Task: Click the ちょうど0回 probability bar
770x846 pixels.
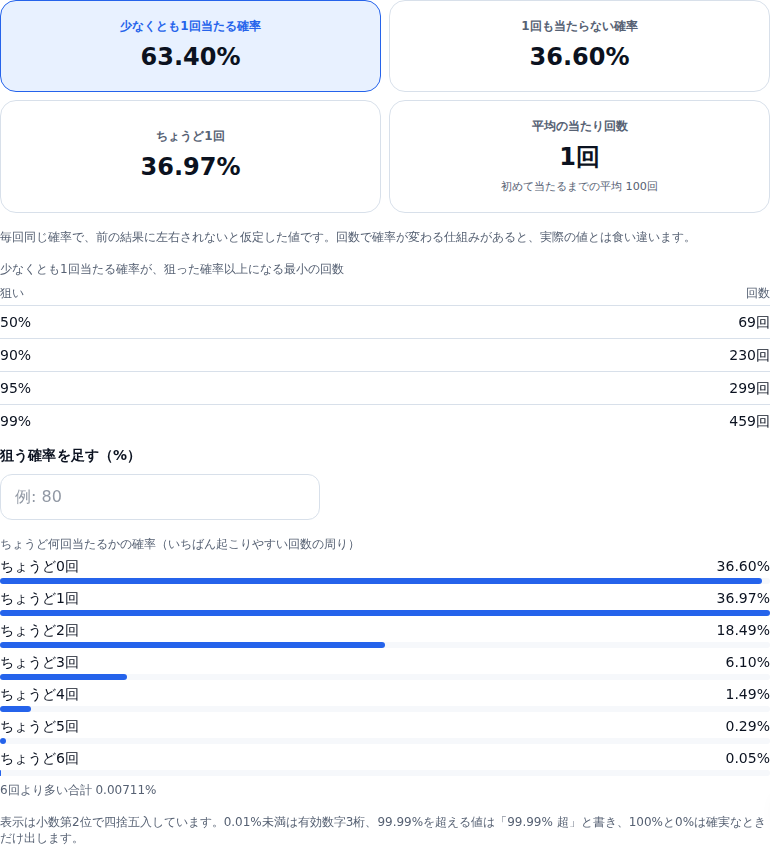Action: click(385, 581)
